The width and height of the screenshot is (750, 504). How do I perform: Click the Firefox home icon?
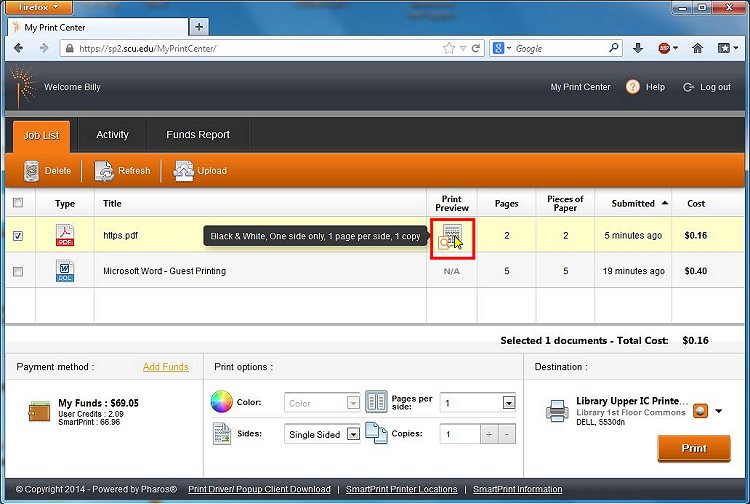tap(697, 48)
